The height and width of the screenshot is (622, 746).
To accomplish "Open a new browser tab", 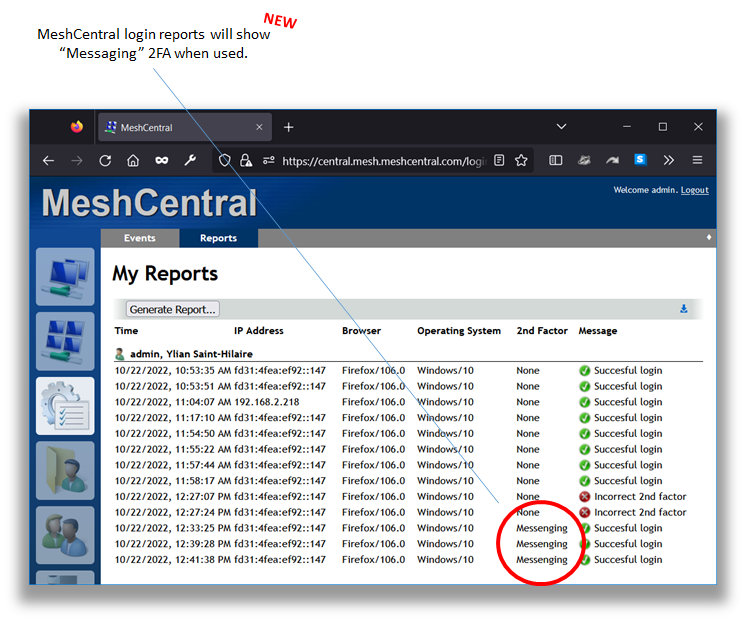I will point(289,127).
